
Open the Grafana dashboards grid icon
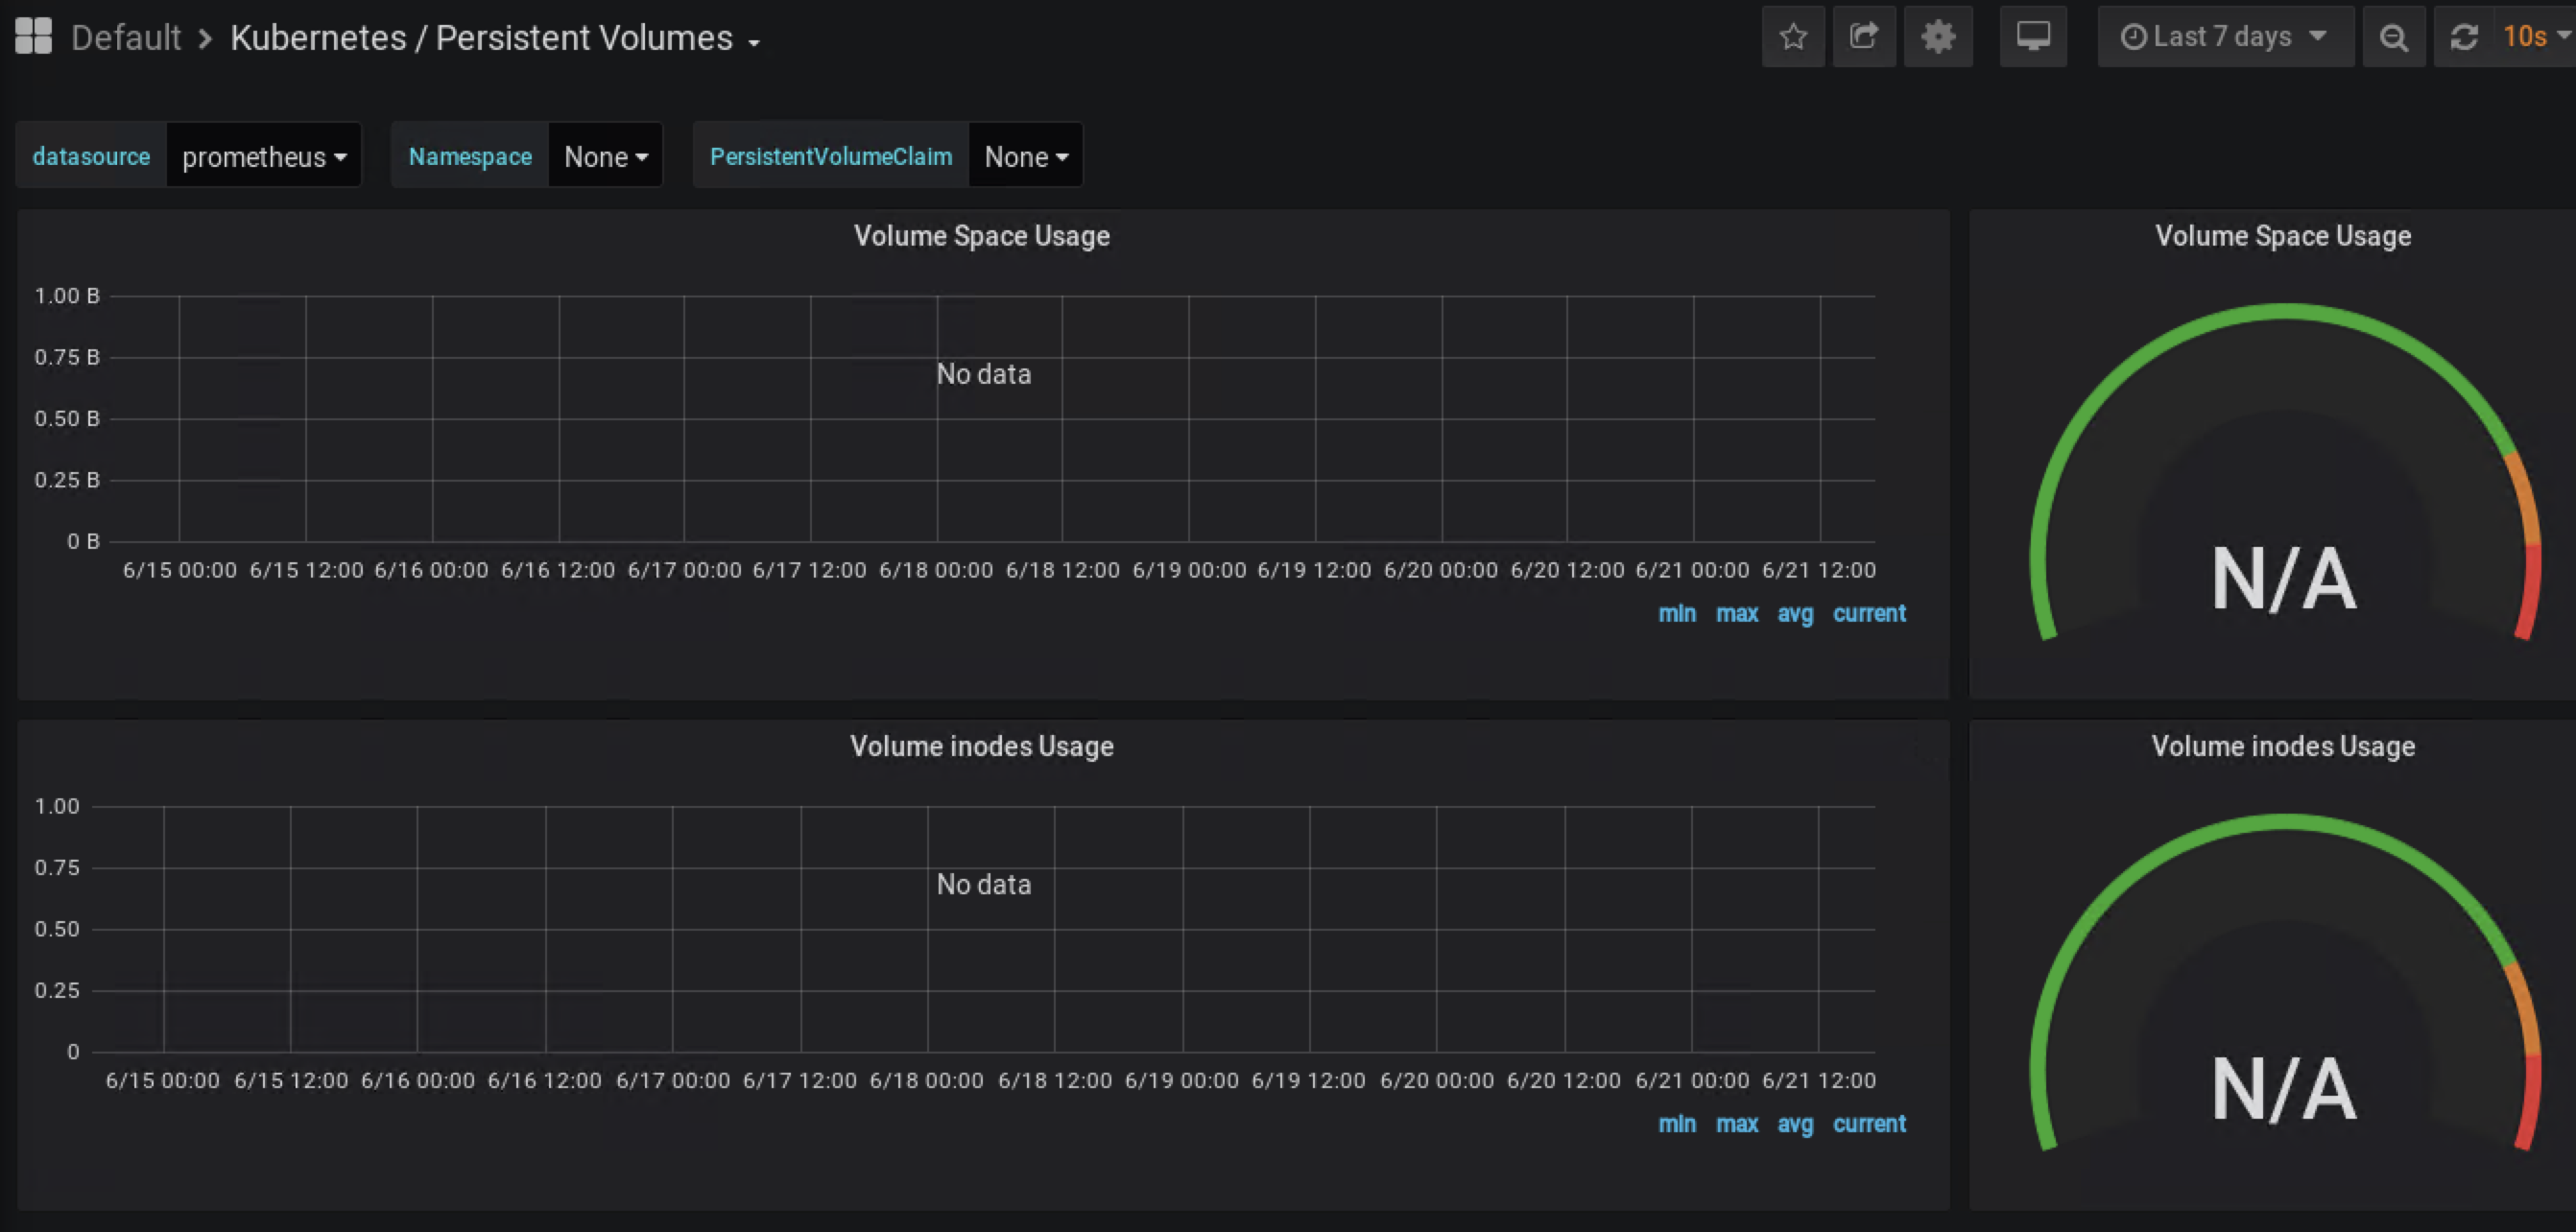(x=32, y=35)
